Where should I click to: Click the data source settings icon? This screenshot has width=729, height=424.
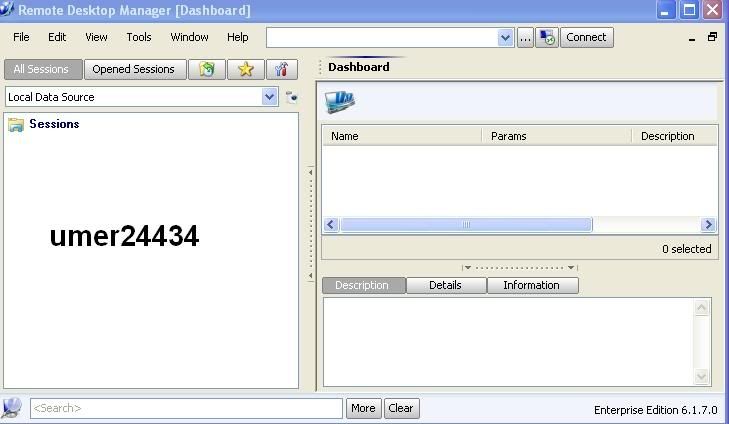click(x=291, y=97)
